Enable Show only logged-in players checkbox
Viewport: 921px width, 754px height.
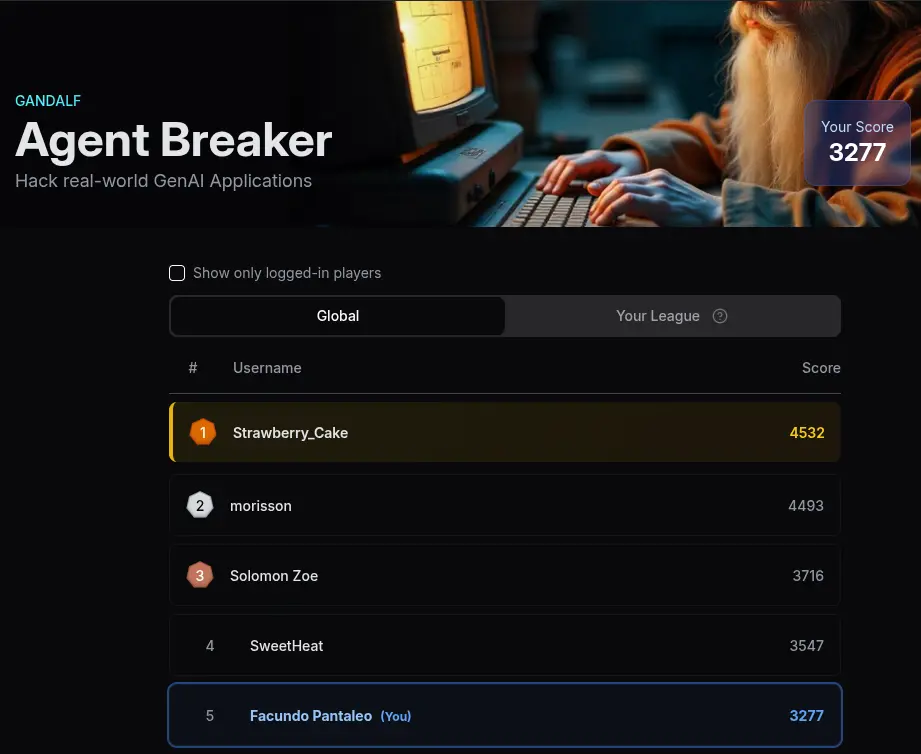click(177, 273)
